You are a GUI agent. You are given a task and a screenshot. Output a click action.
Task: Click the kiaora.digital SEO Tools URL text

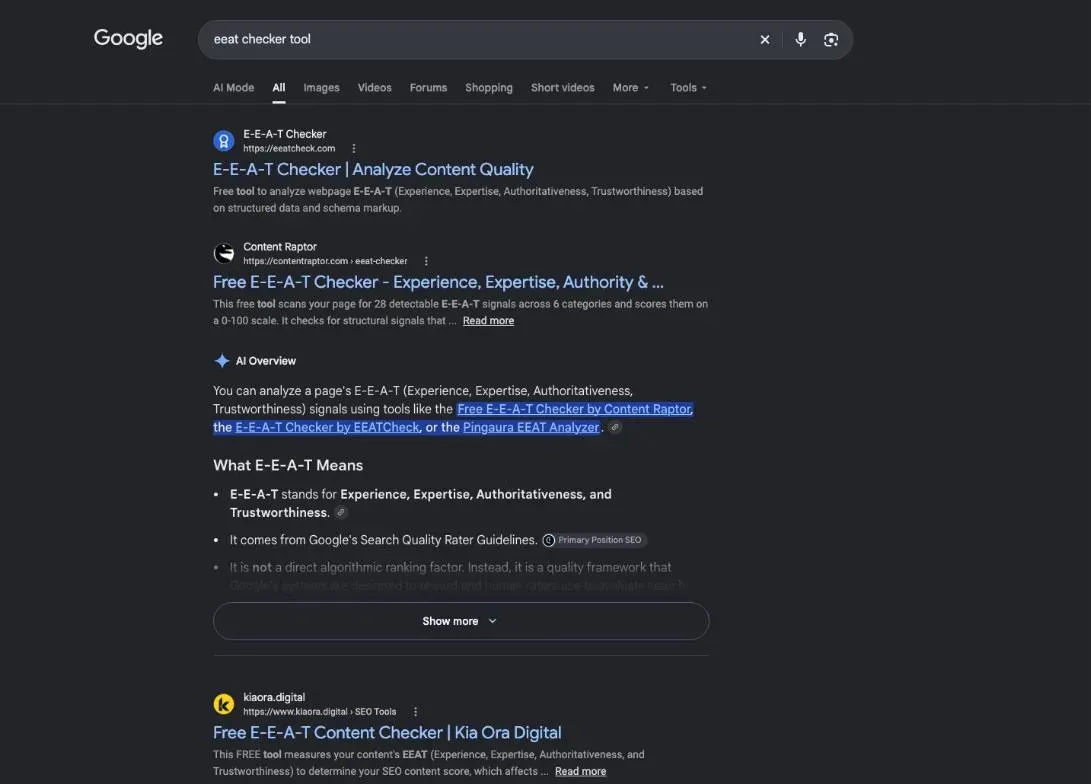coord(319,712)
